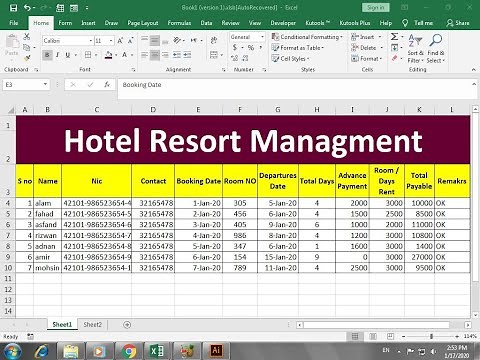Open the Data ribbon tab
This screenshot has height=360, width=480.
pyautogui.click(x=206, y=23)
